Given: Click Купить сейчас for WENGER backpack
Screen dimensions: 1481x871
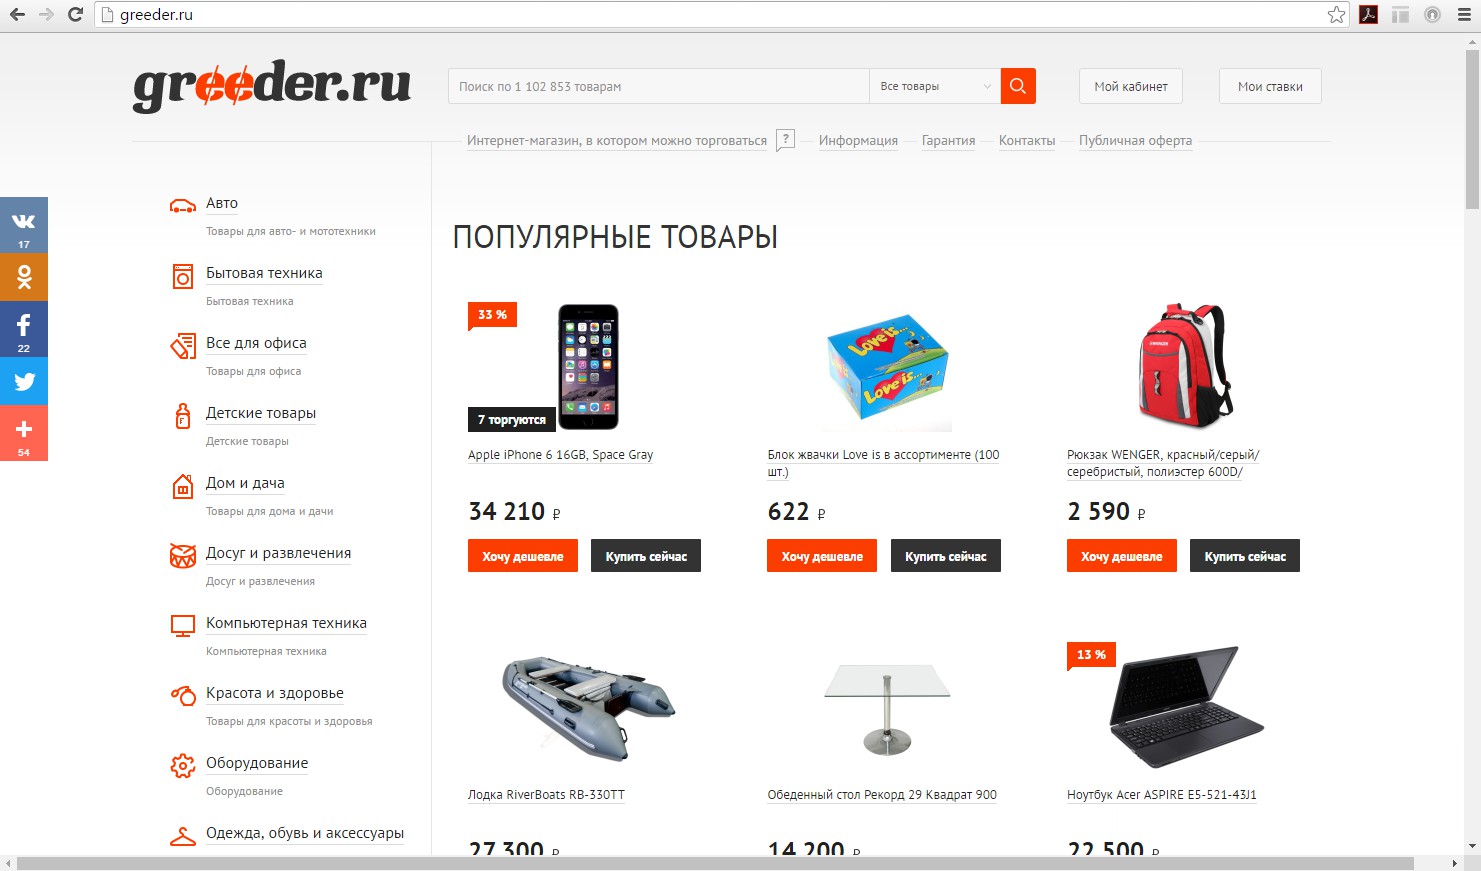Looking at the screenshot, I should coord(1245,556).
